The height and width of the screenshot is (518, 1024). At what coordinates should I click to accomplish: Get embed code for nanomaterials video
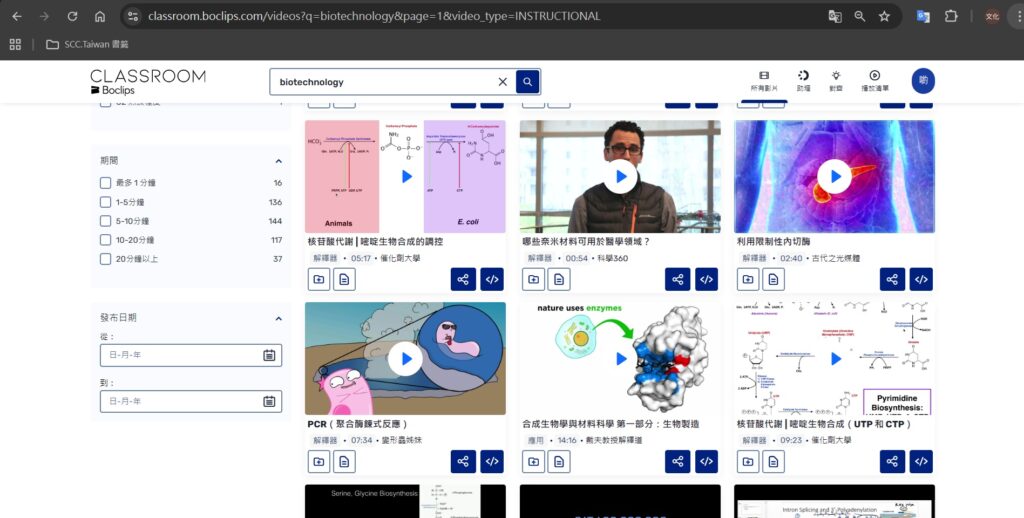tap(706, 279)
